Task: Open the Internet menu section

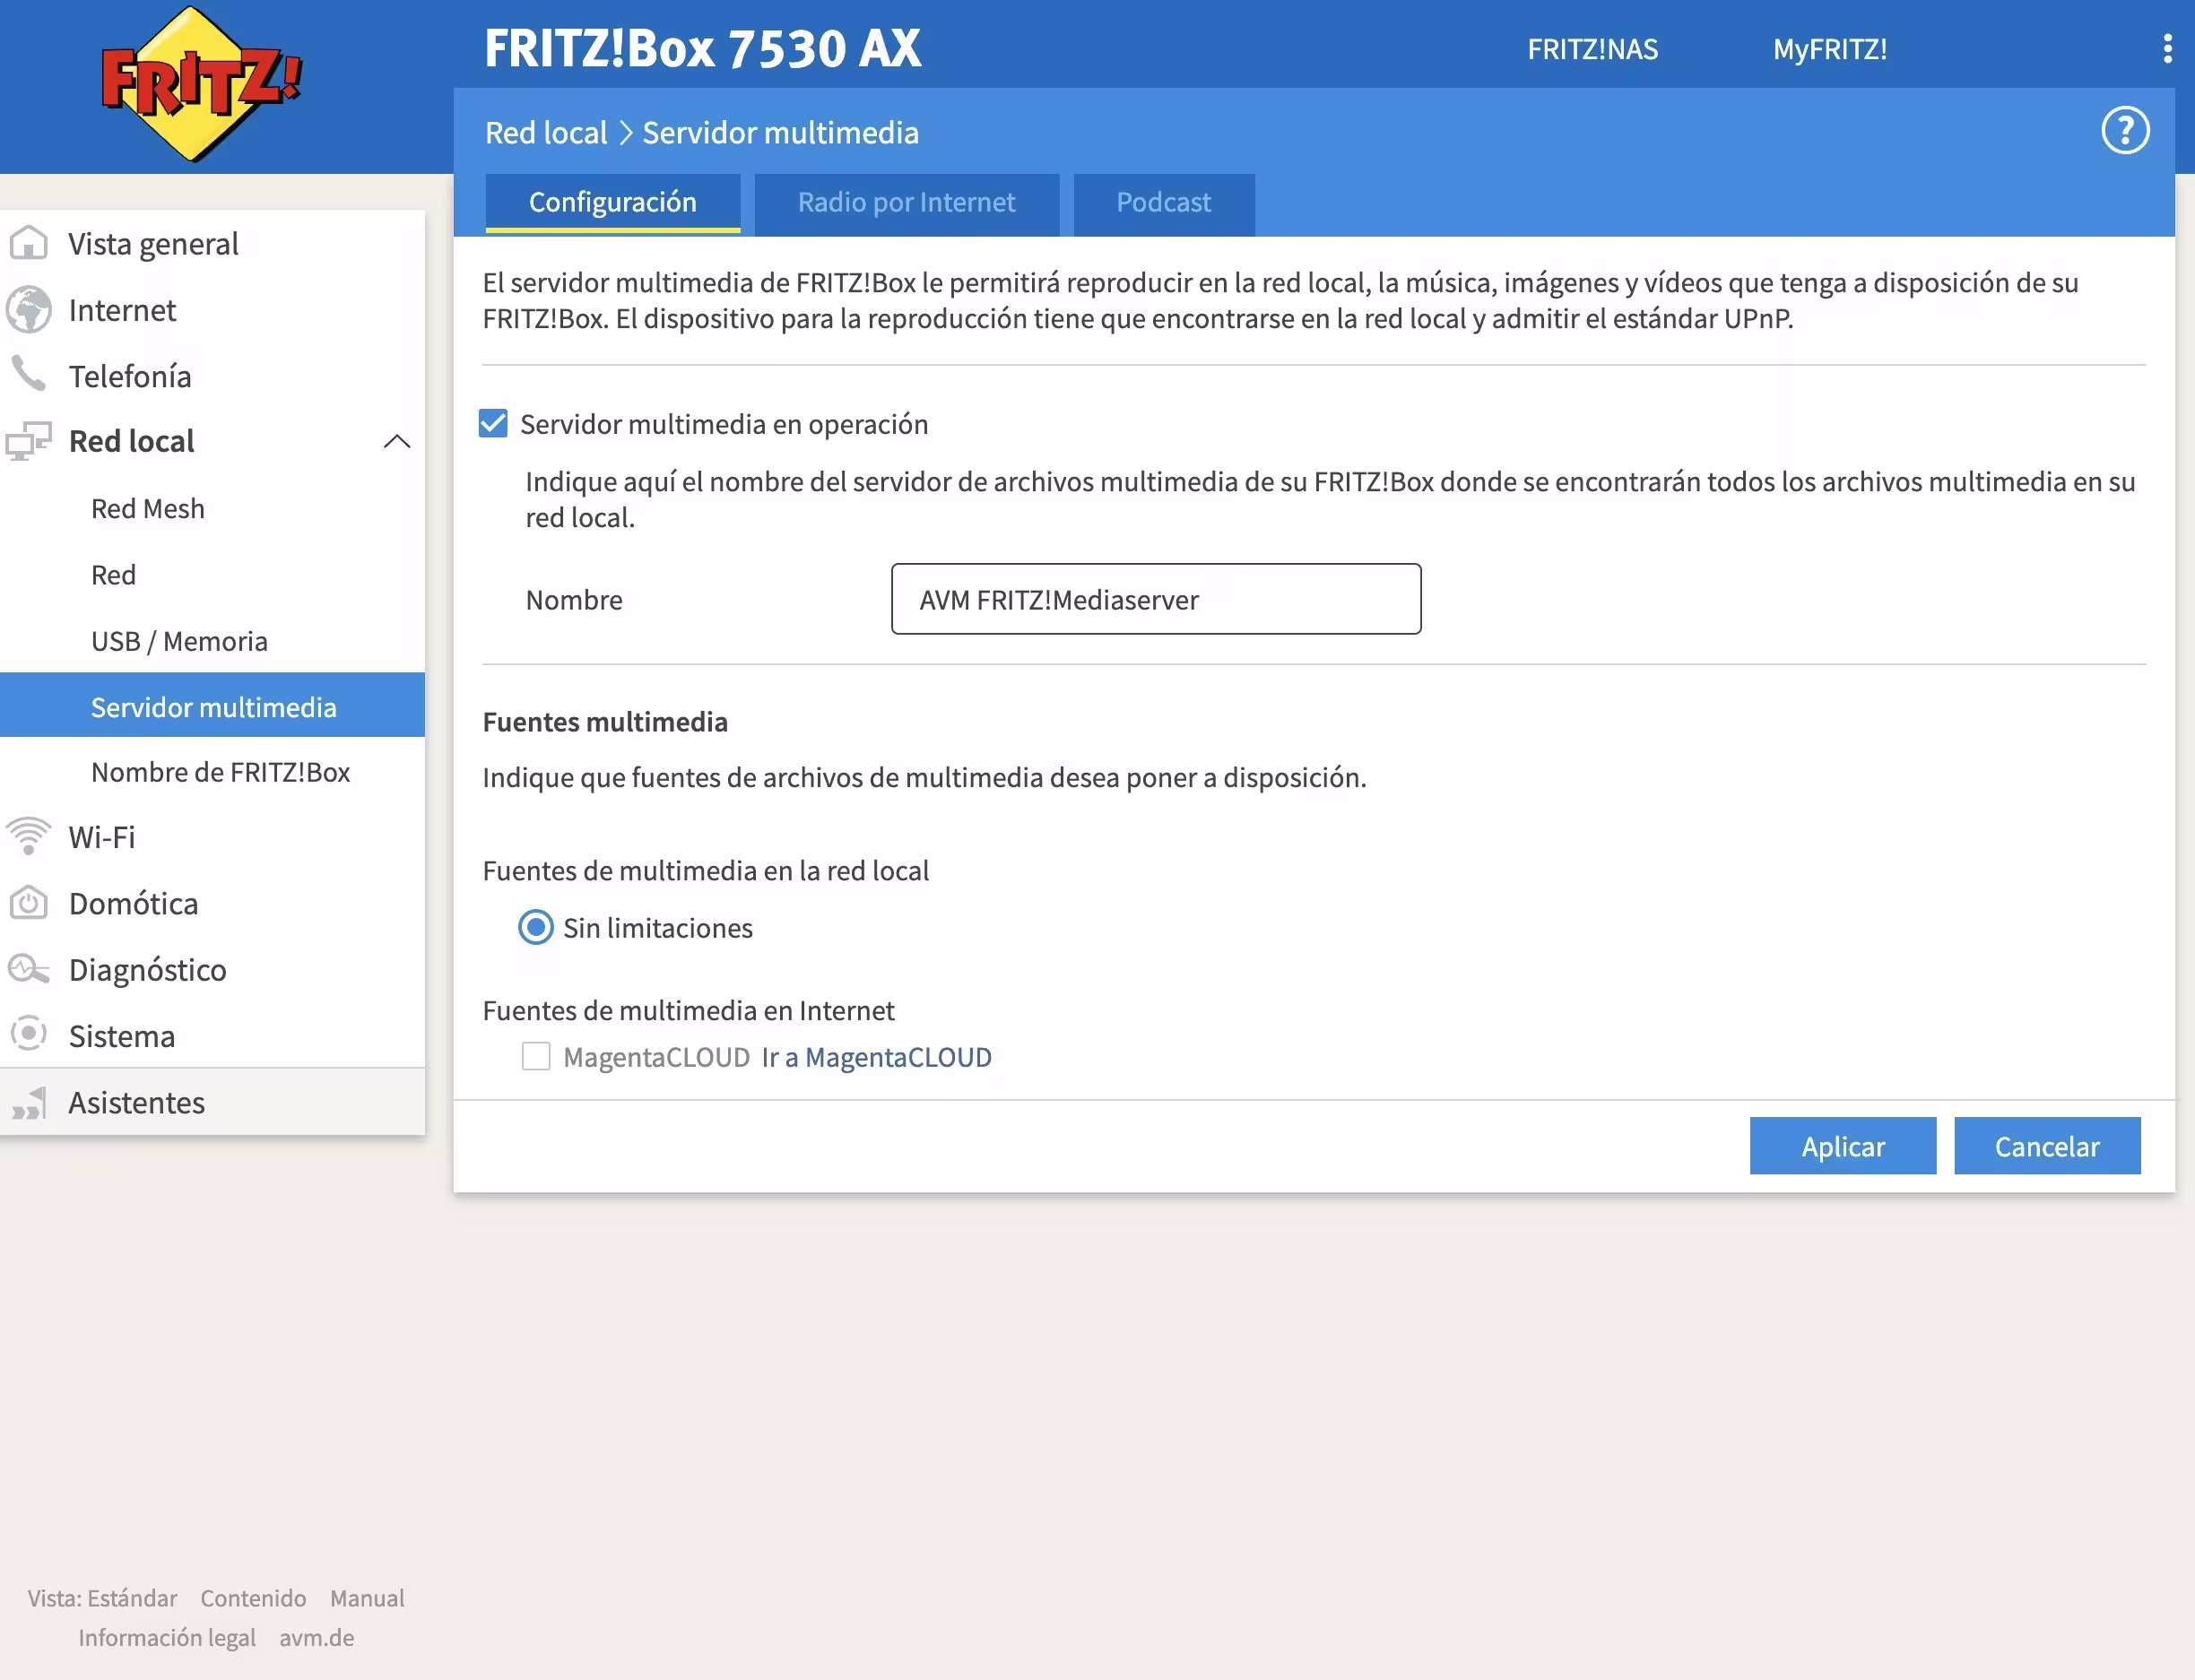Action: pos(212,309)
